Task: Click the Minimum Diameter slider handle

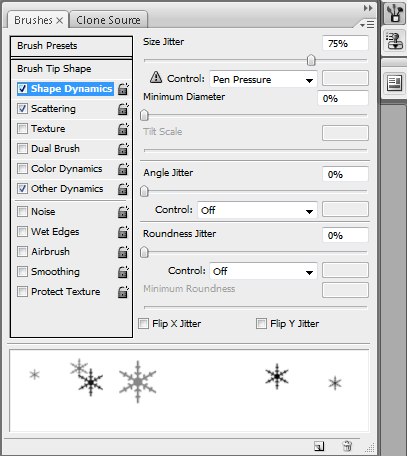Action: pos(144,115)
